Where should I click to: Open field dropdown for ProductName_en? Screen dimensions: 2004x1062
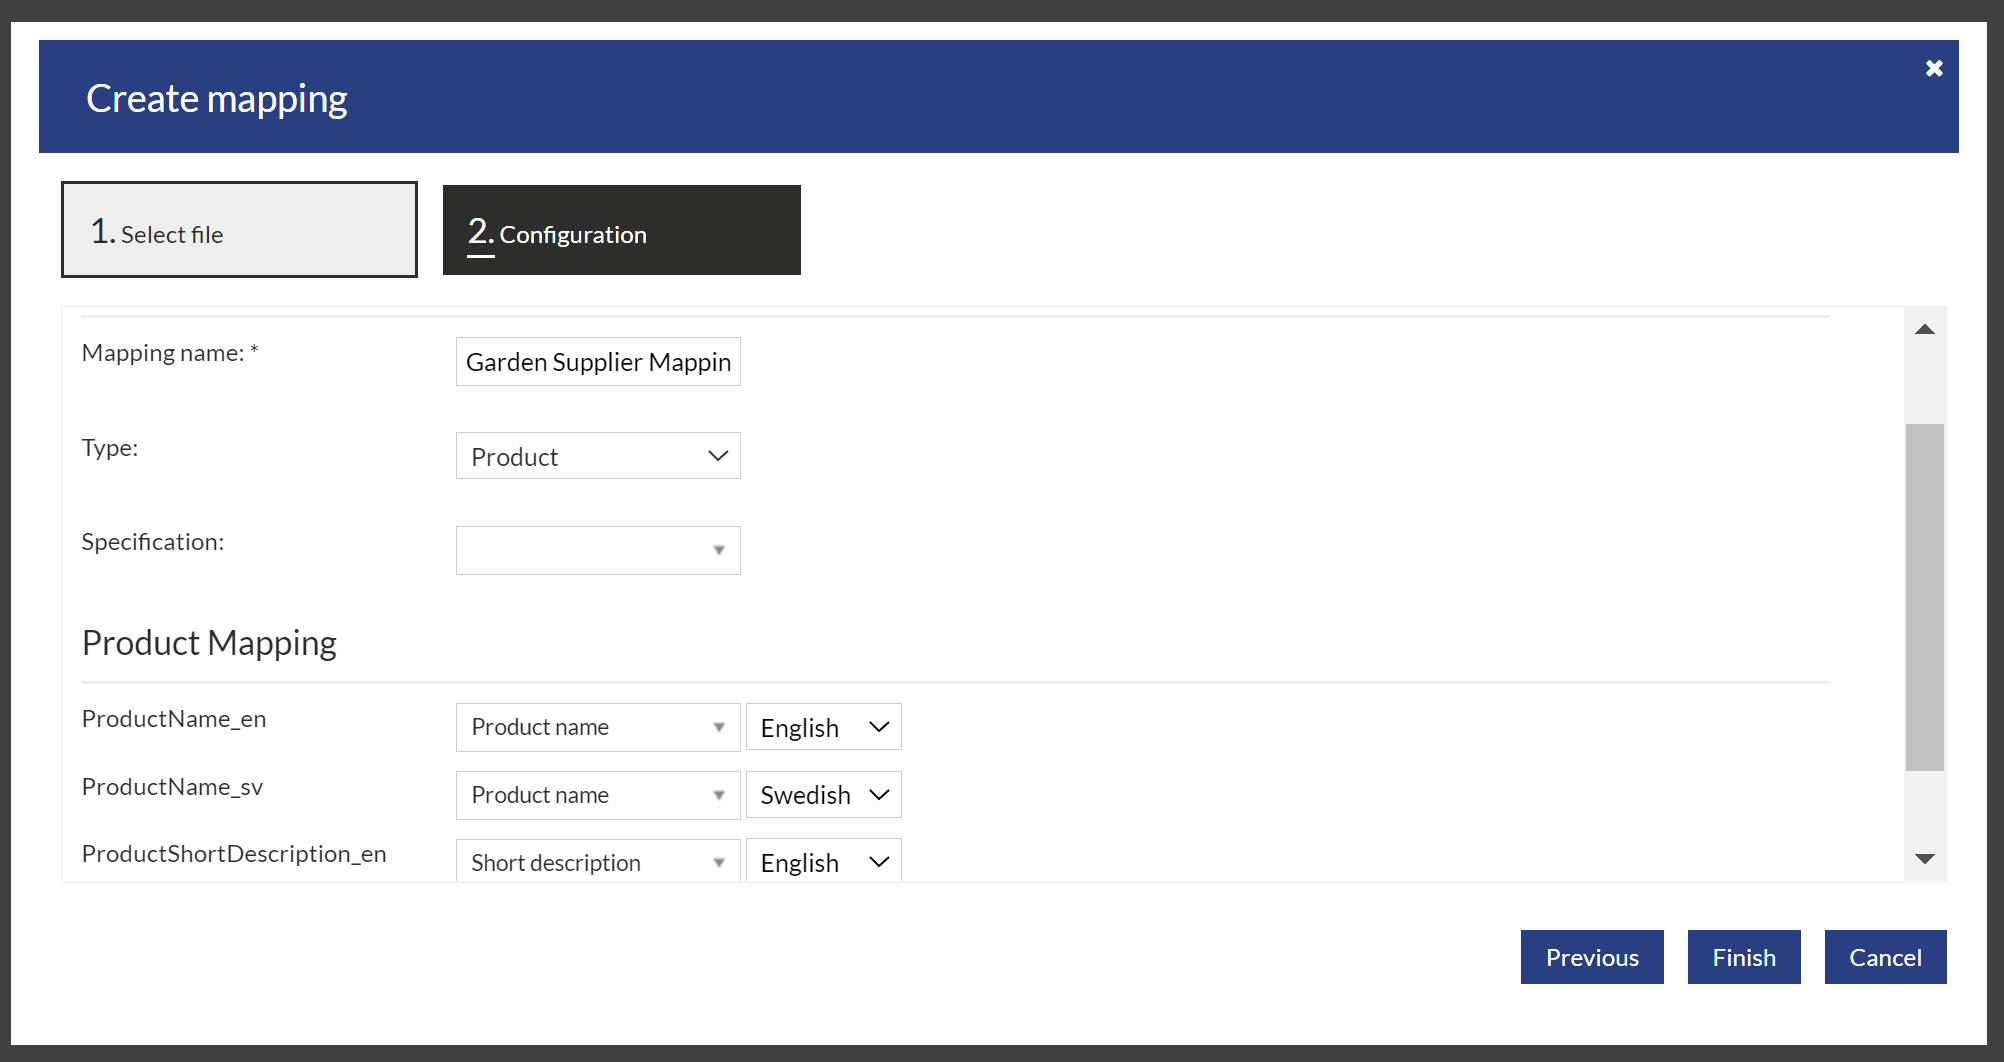coord(598,727)
